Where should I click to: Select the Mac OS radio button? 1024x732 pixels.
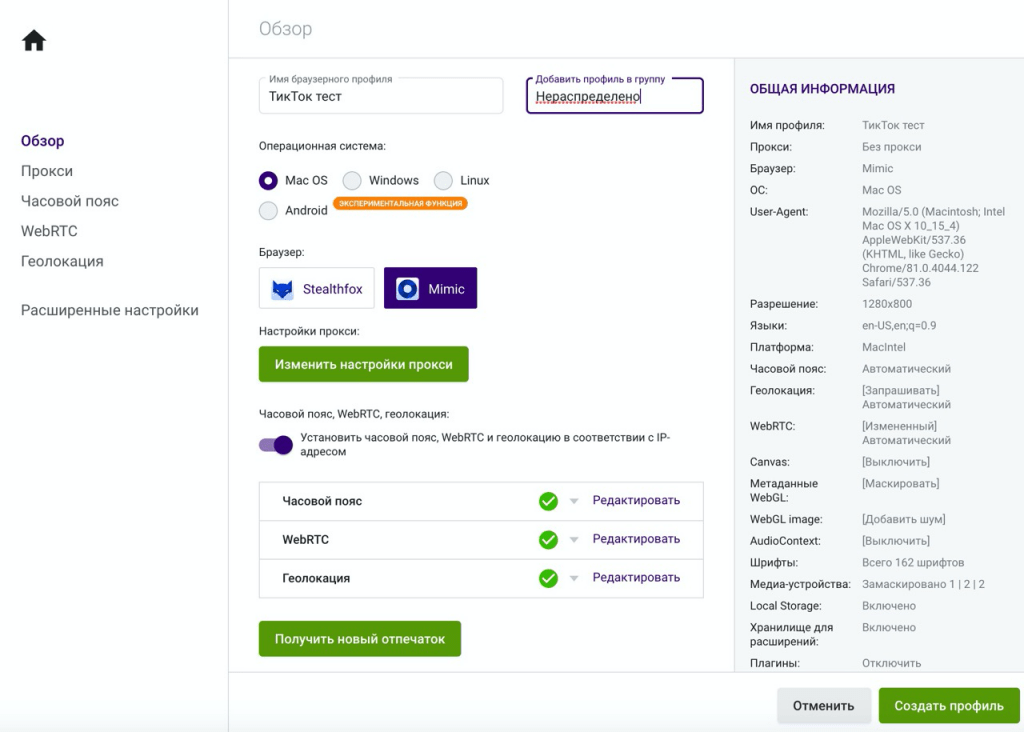[268, 181]
